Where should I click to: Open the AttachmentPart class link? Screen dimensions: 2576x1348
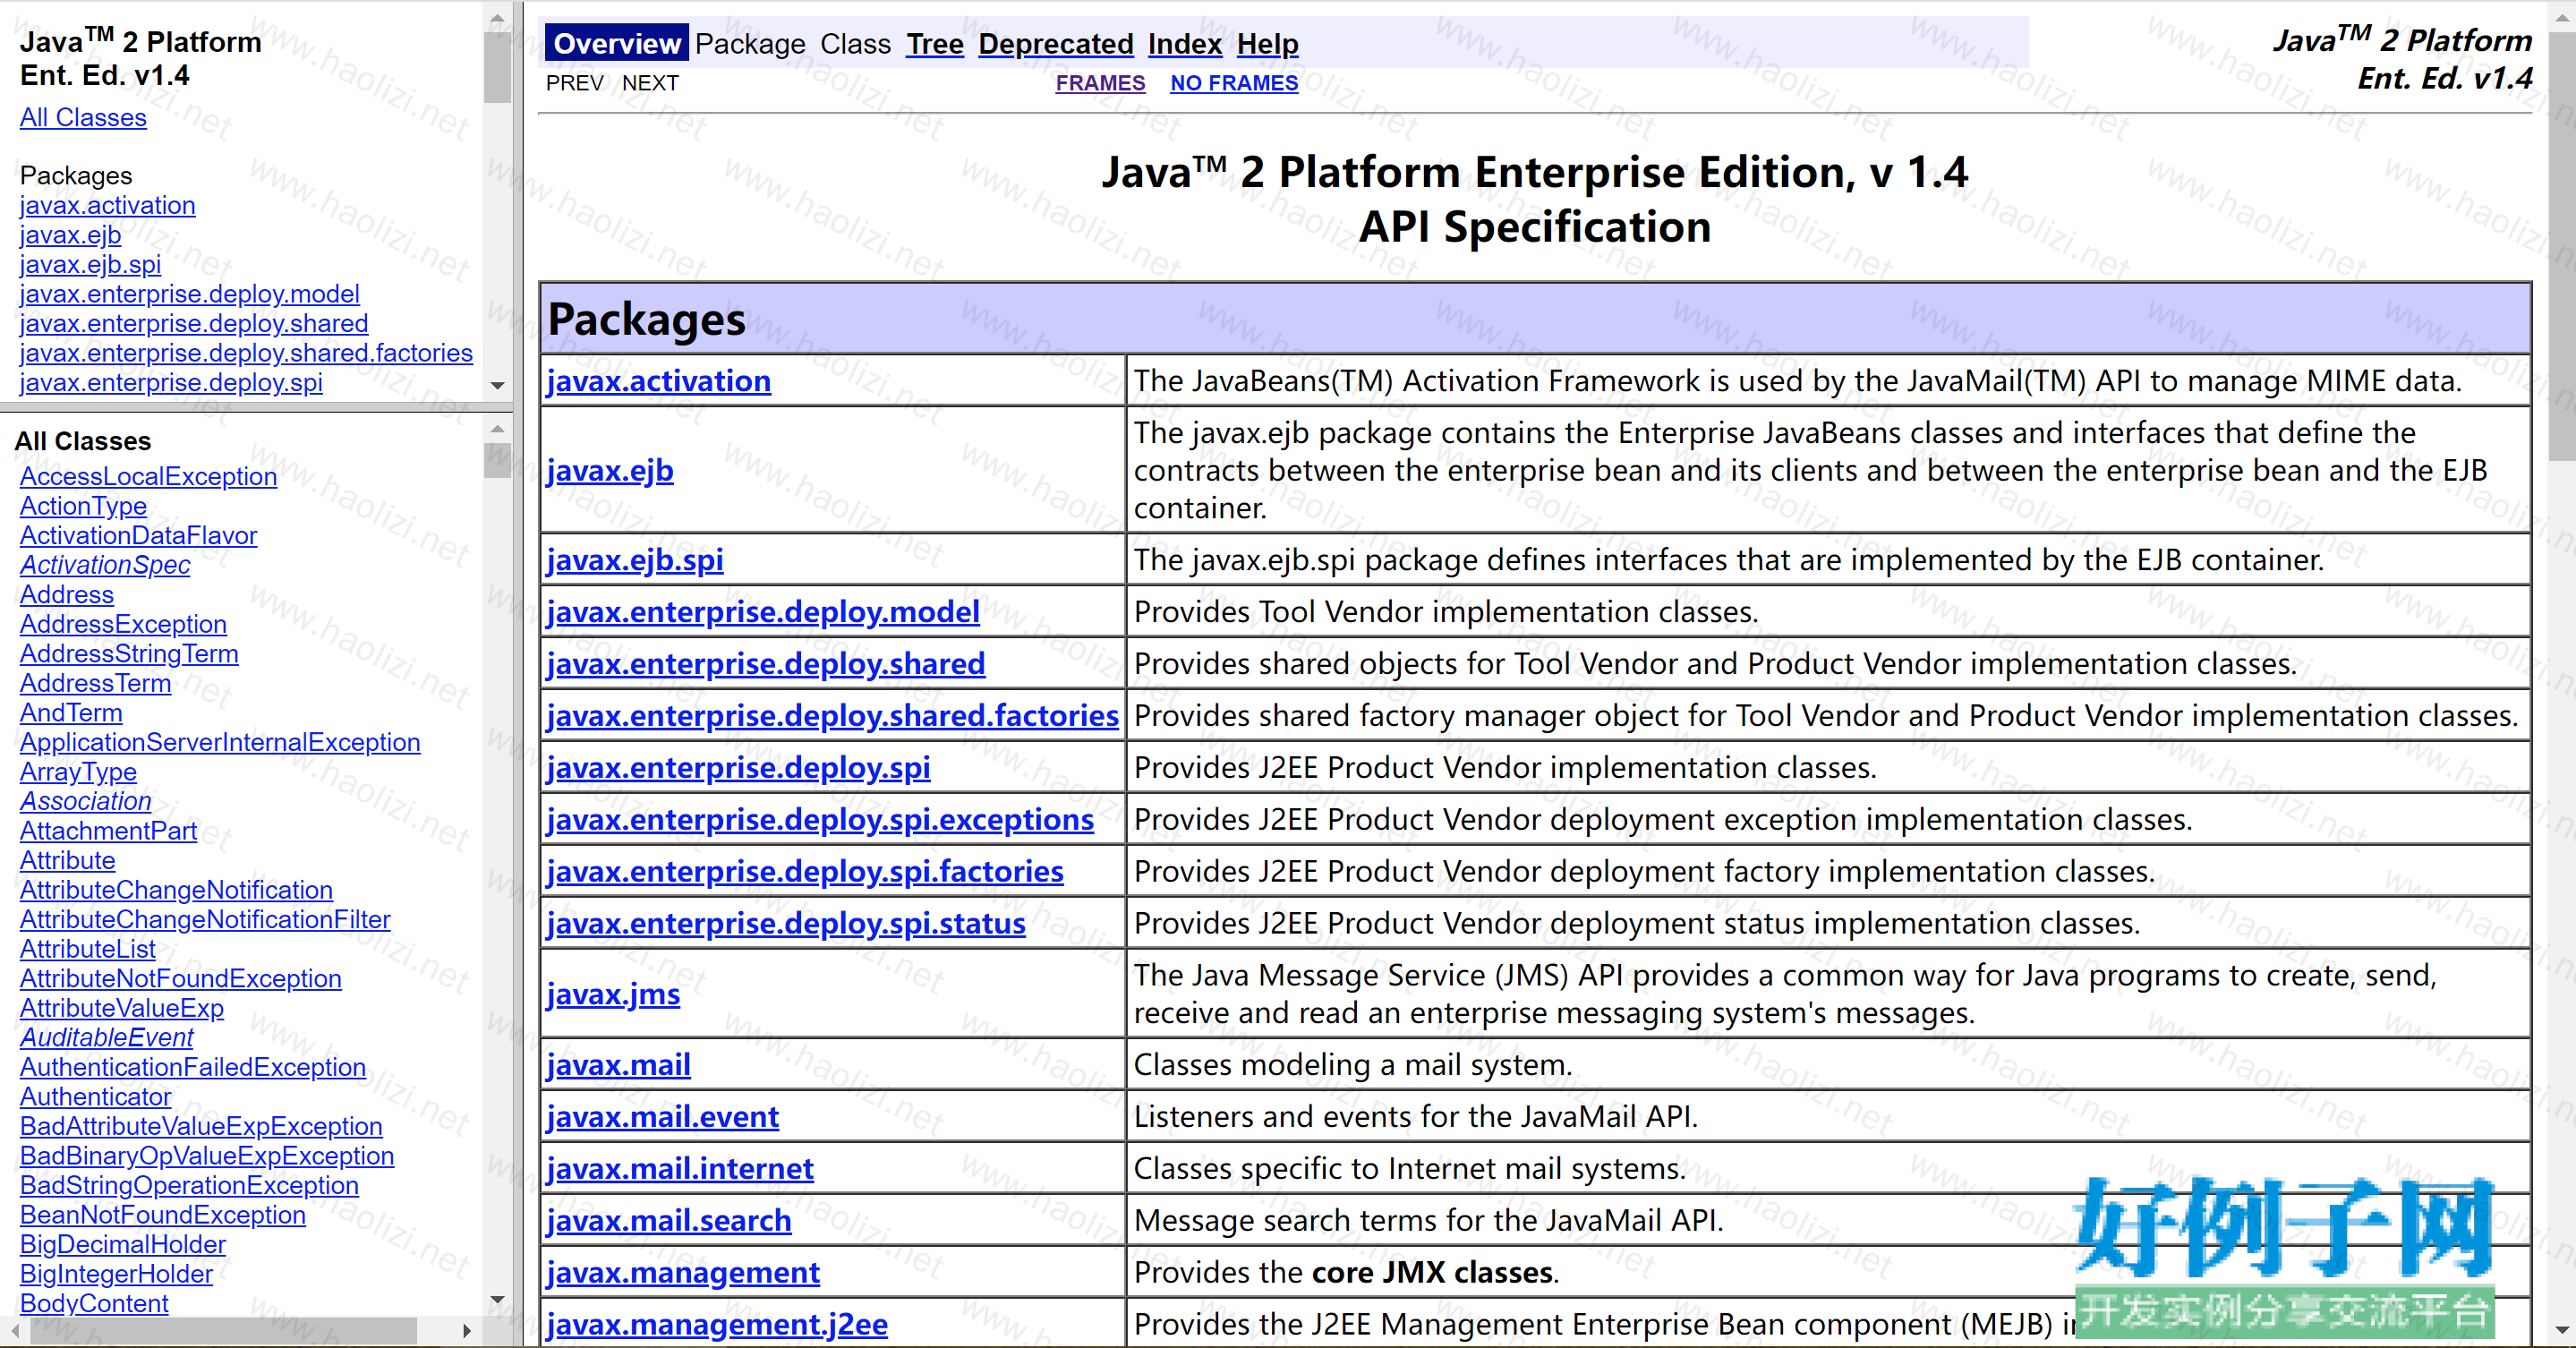tap(108, 831)
